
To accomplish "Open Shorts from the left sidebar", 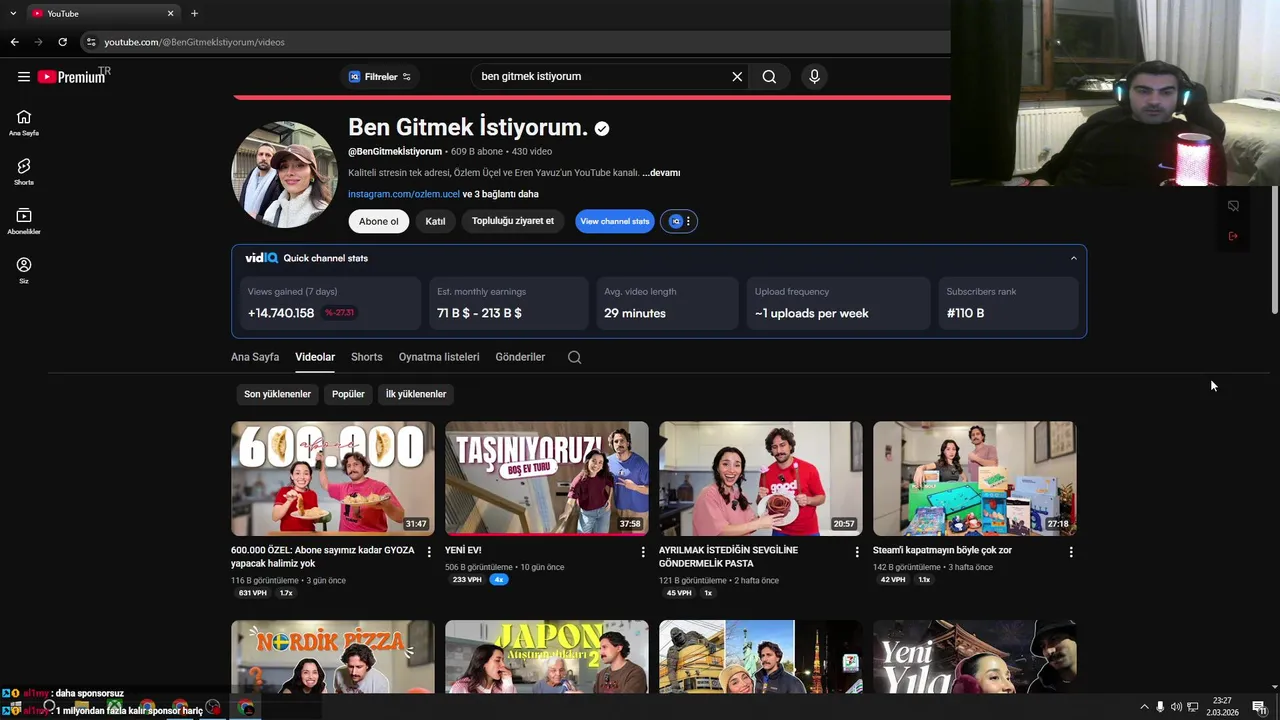I will tap(24, 171).
